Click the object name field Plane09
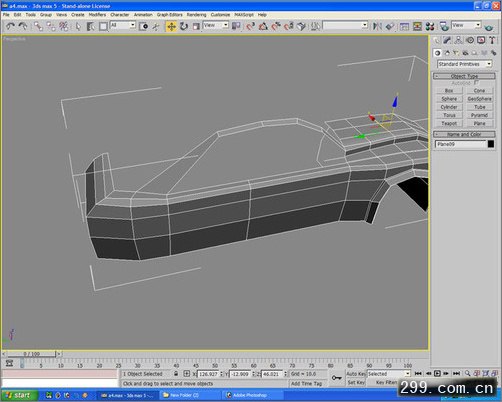 pyautogui.click(x=461, y=144)
